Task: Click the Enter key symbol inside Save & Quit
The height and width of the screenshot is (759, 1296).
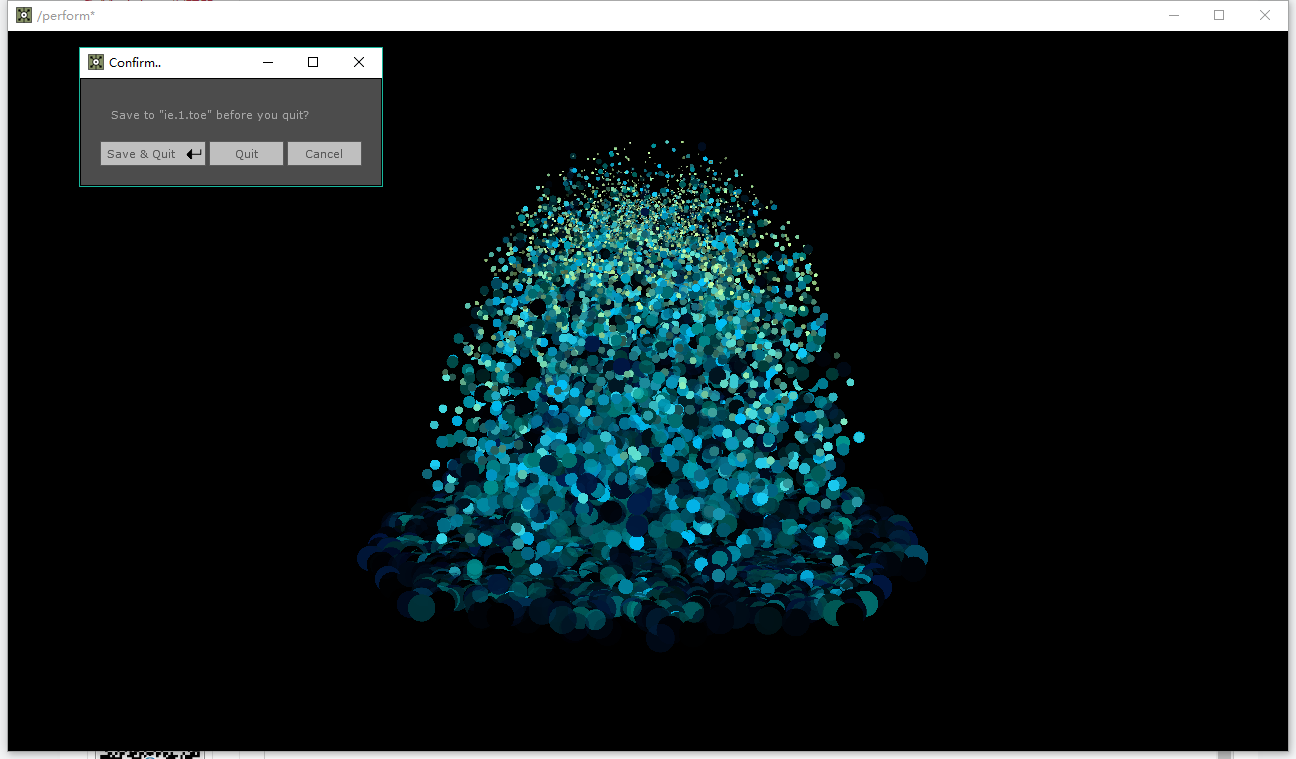Action: 194,153
